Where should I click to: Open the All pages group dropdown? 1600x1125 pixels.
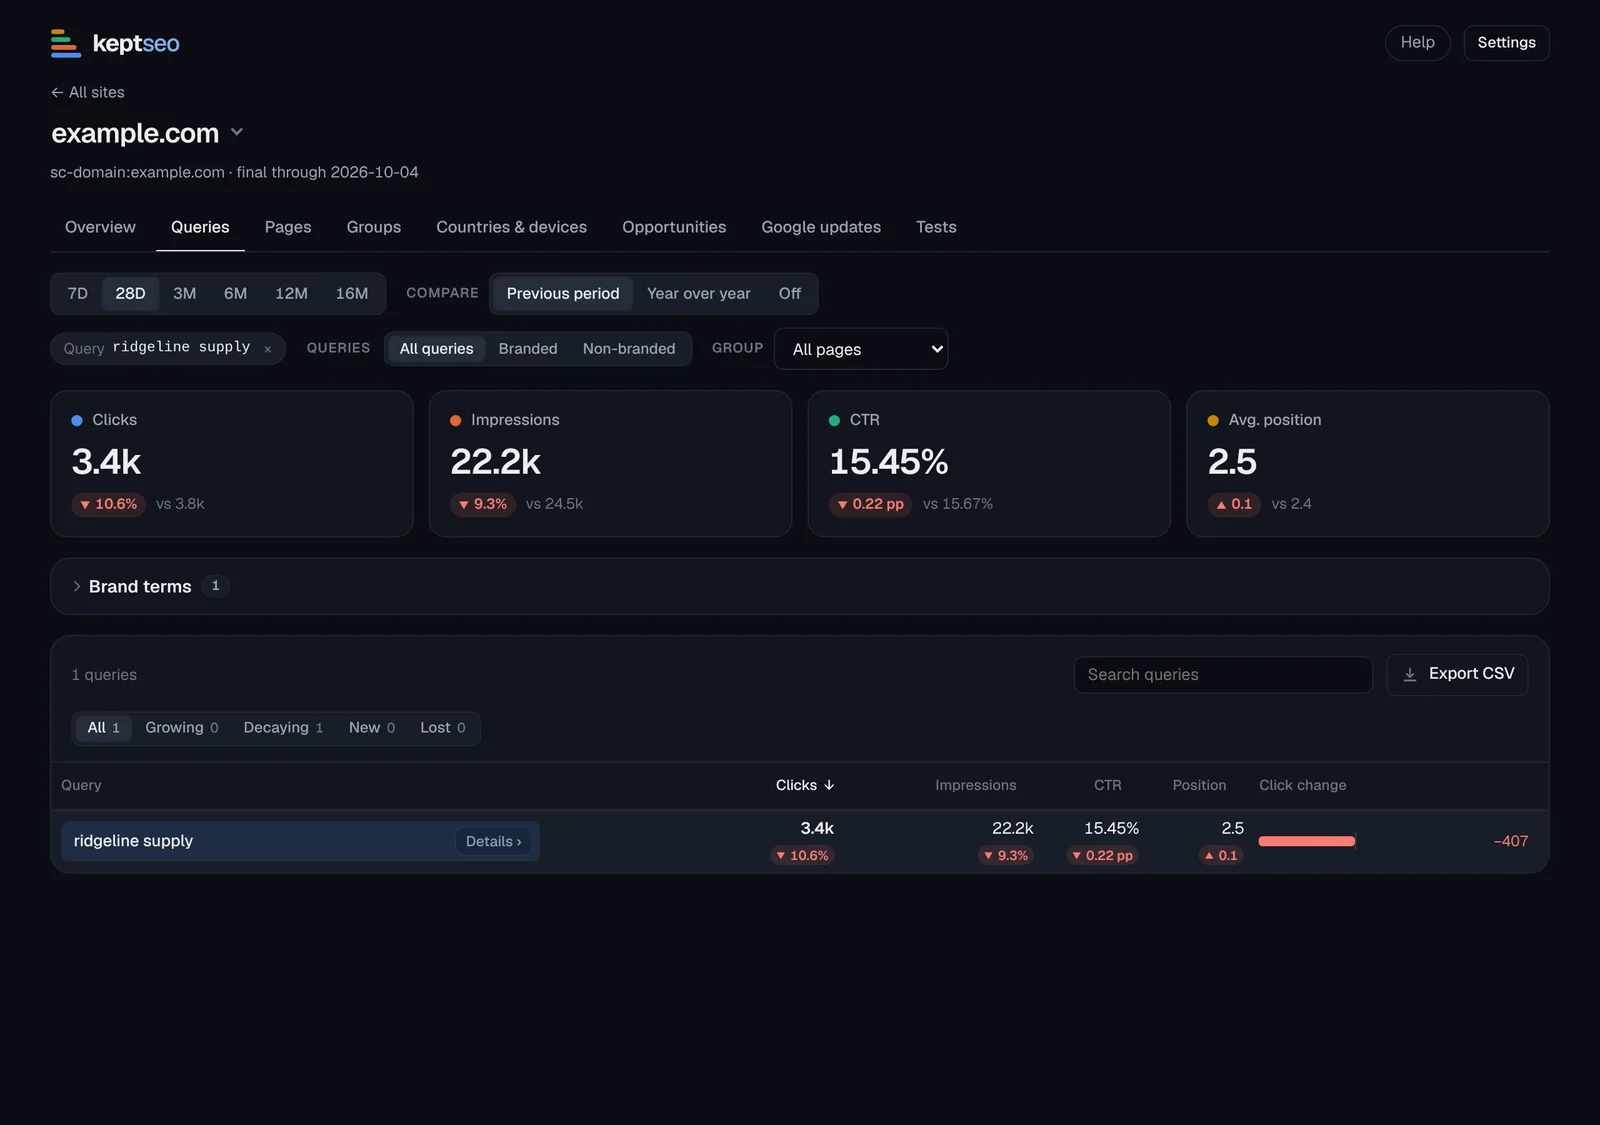click(x=861, y=349)
